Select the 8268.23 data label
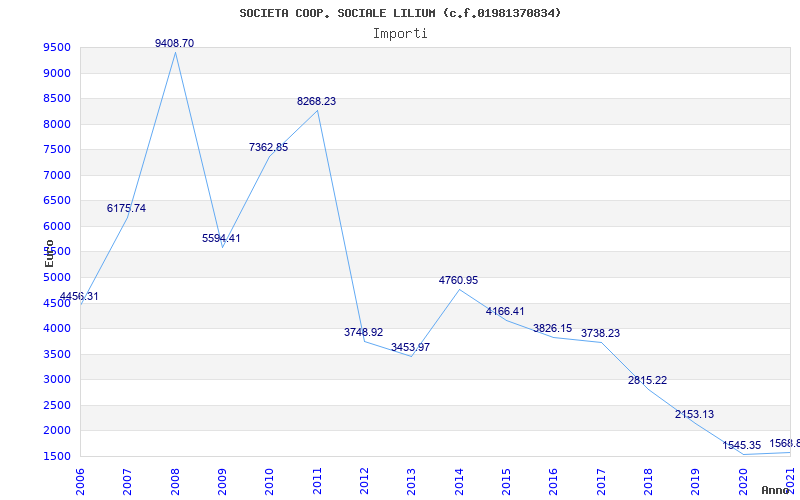 [316, 102]
